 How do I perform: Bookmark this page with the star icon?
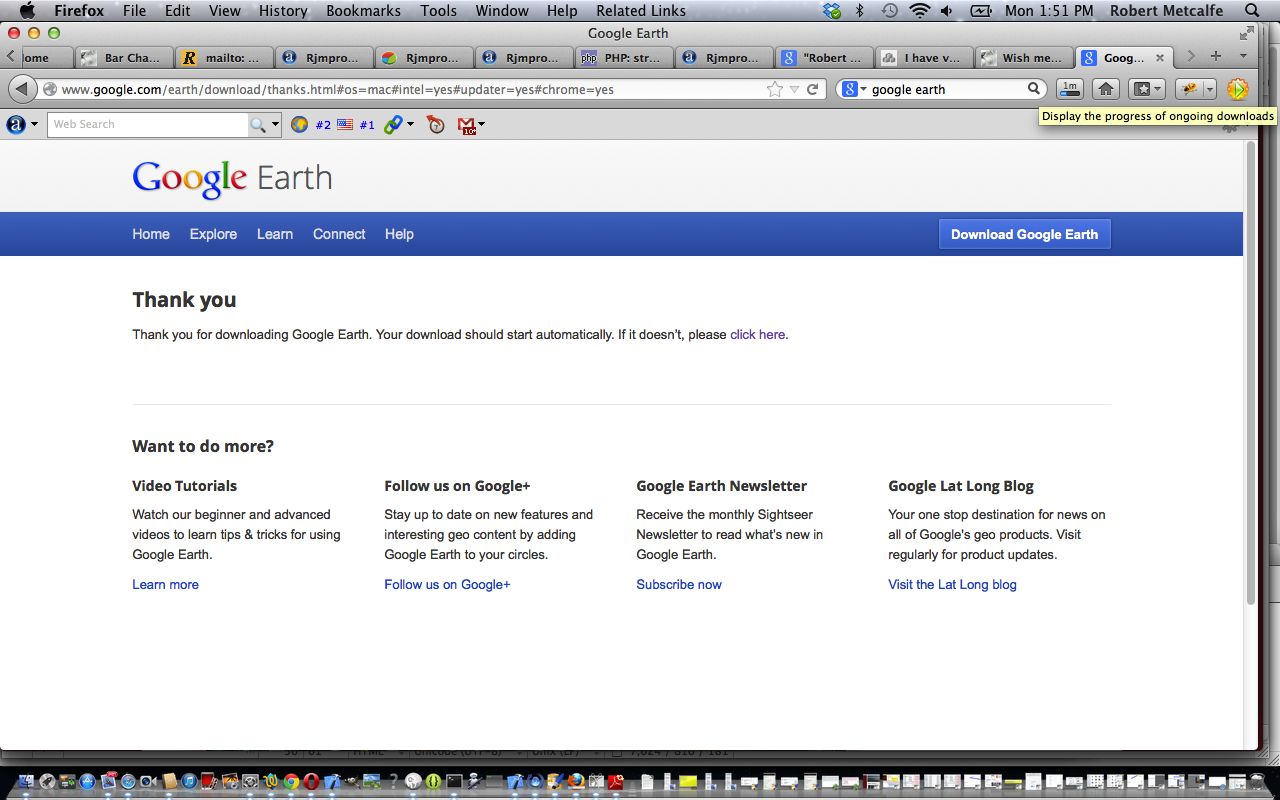coord(774,89)
